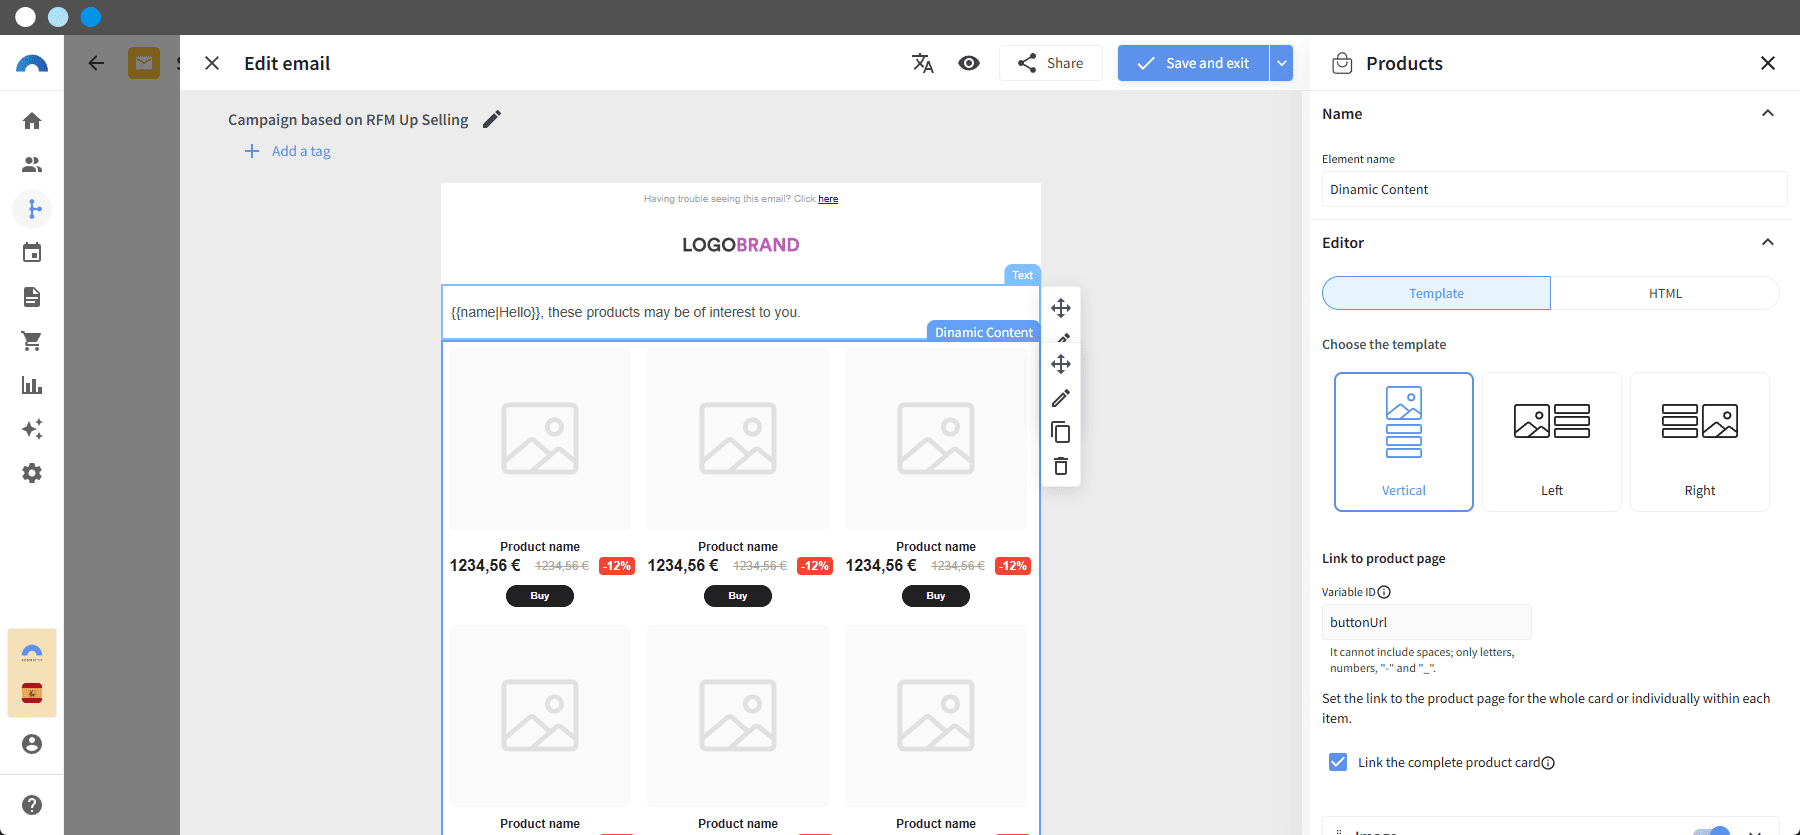The image size is (1800, 835).
Task: Open the Home icon in sidebar
Action: (32, 121)
